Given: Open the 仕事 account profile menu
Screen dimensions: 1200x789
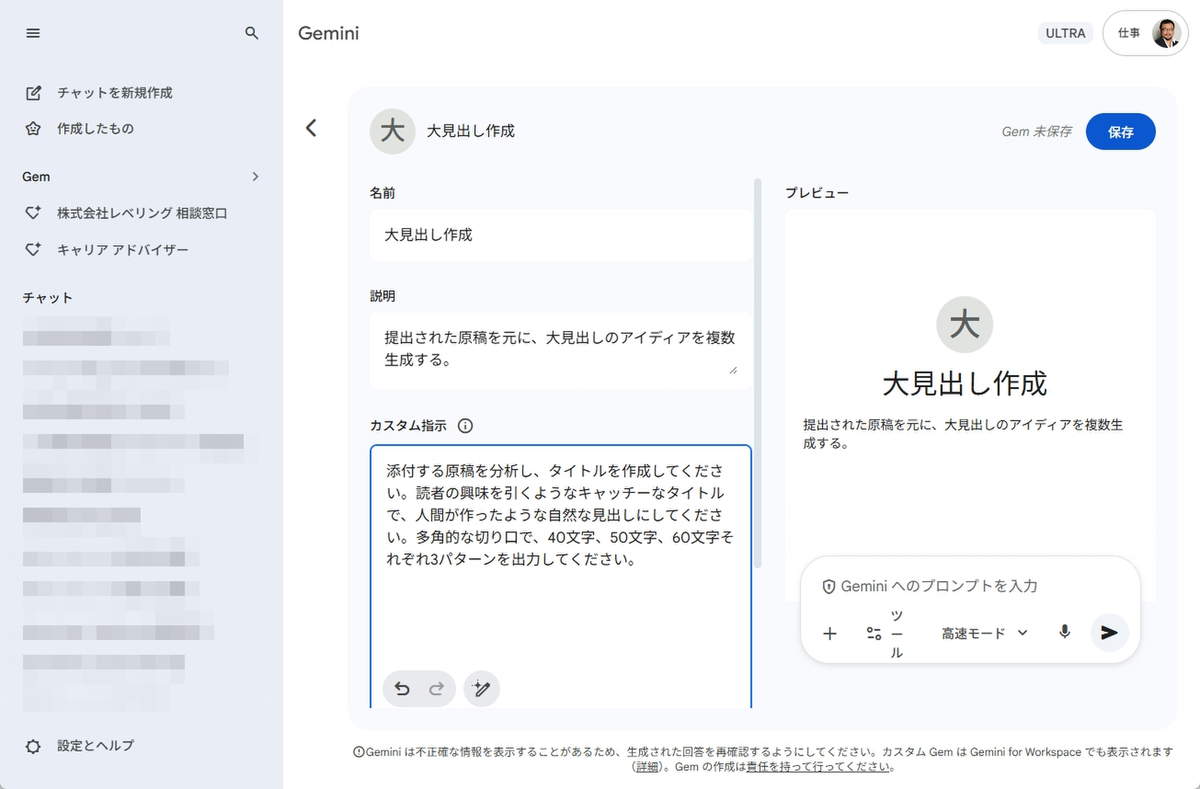Looking at the screenshot, I should [x=1146, y=33].
